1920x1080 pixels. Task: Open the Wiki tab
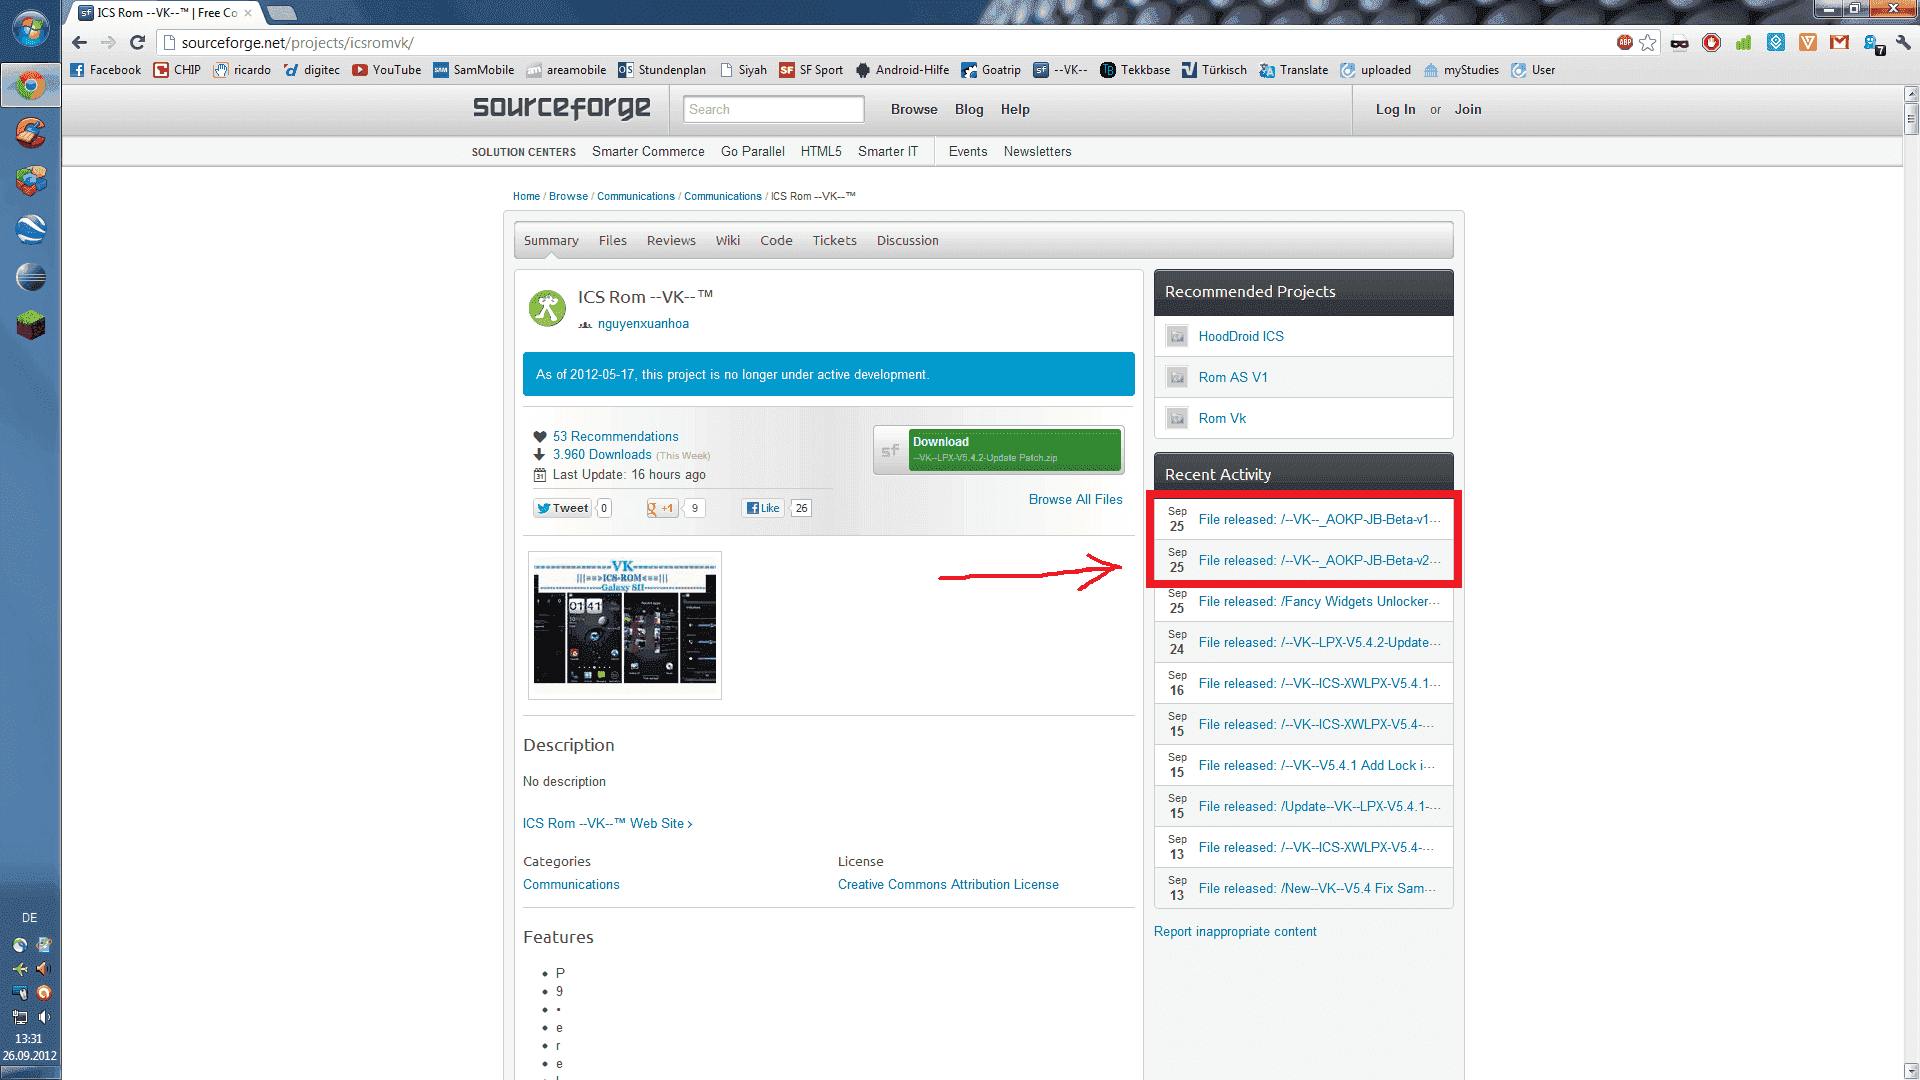tap(728, 240)
